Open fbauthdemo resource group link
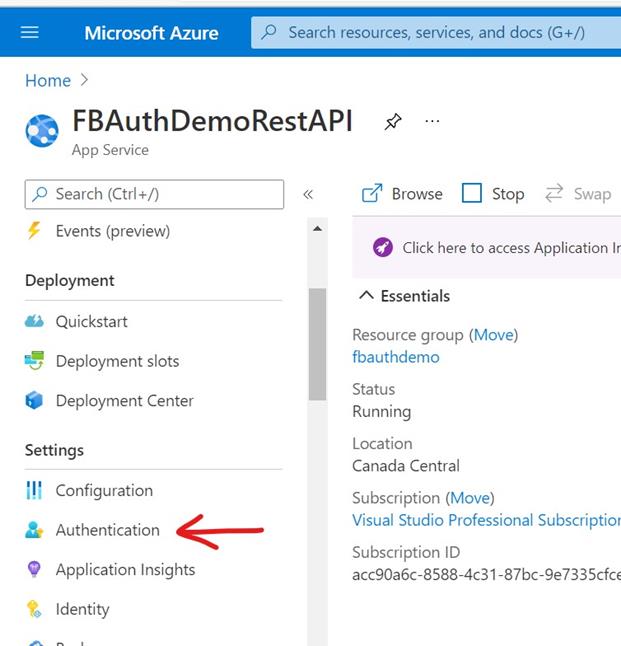Viewport: 621px width, 646px height. pyautogui.click(x=396, y=357)
